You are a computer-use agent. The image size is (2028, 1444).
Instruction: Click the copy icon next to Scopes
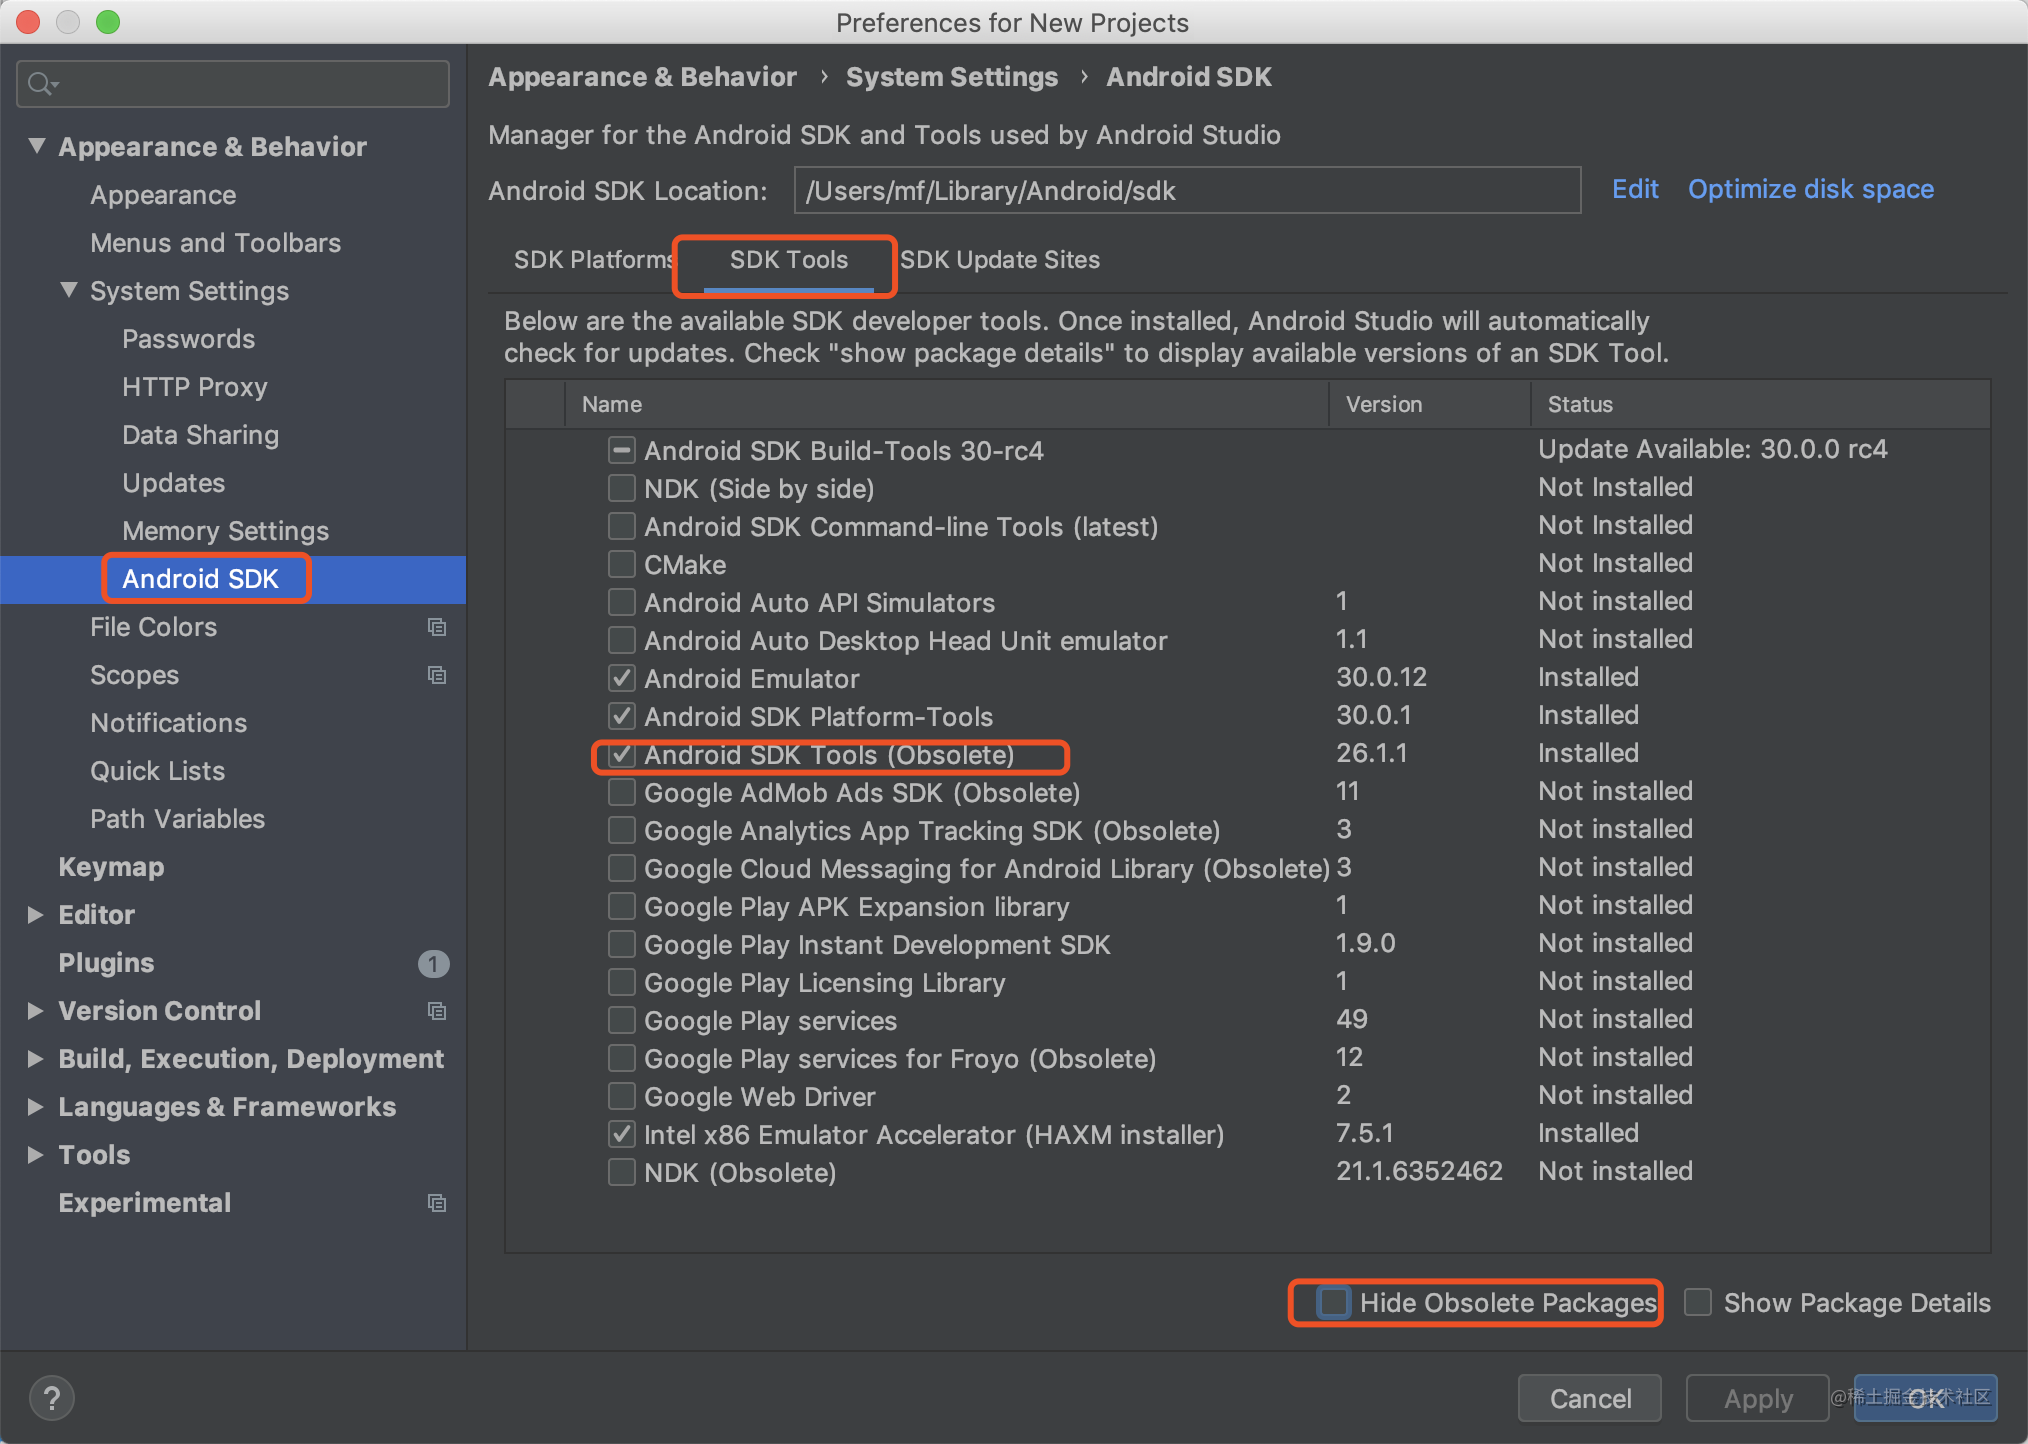tap(437, 675)
